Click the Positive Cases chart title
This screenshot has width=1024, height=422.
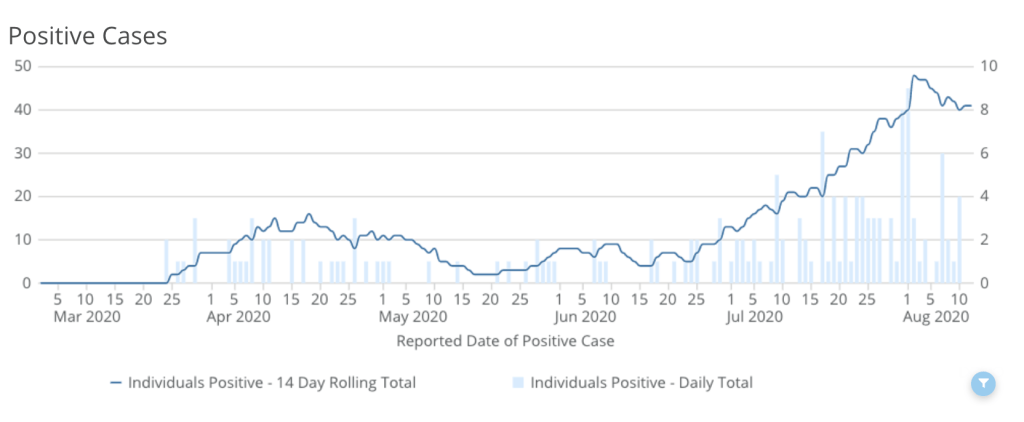(87, 36)
